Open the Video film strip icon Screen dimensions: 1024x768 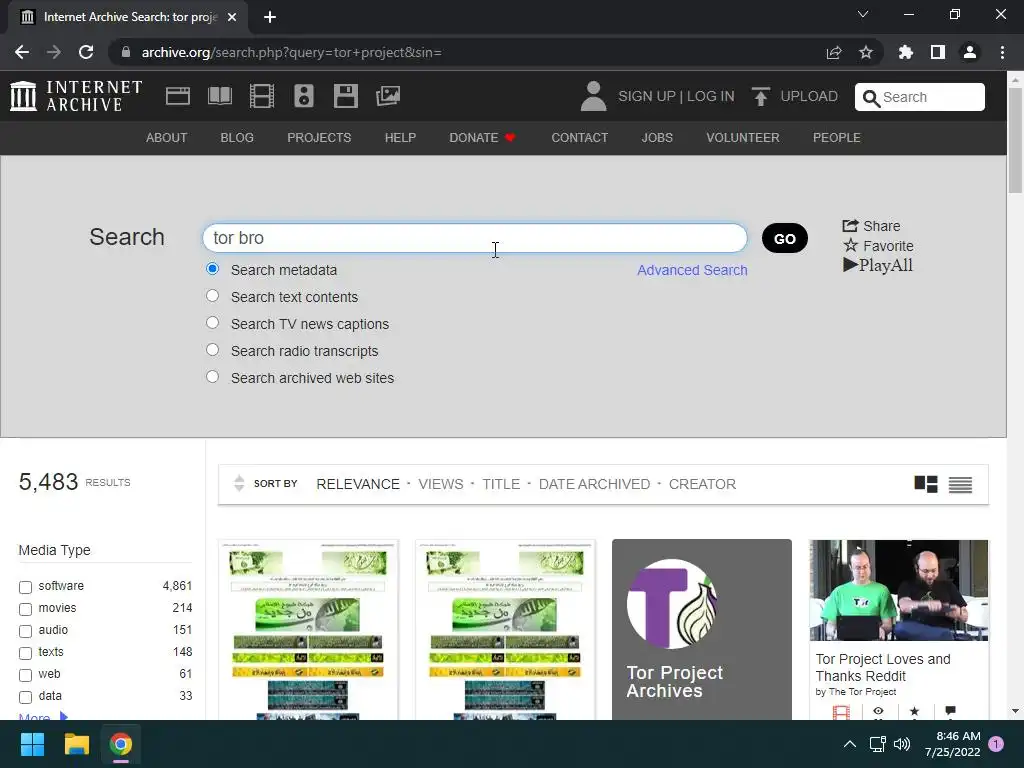point(262,96)
